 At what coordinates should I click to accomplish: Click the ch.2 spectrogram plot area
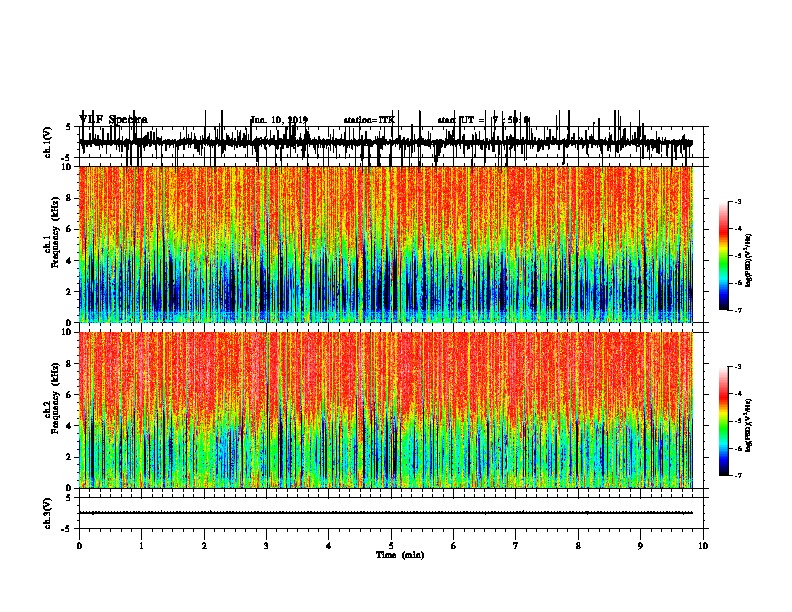[385, 410]
